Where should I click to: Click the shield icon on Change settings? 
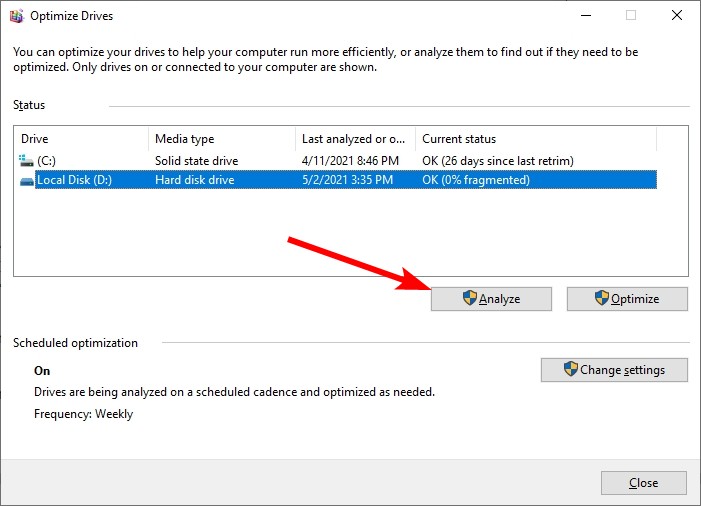(570, 369)
